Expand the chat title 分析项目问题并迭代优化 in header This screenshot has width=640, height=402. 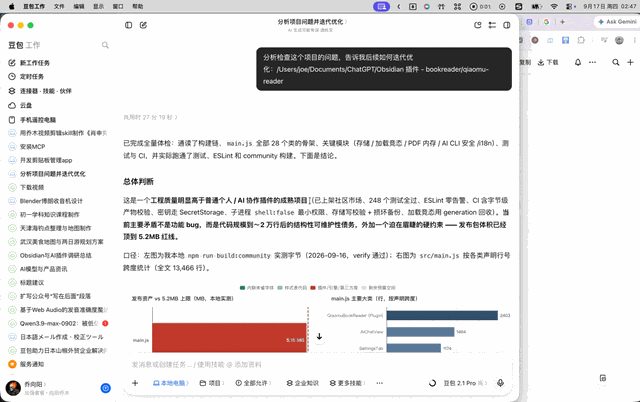[312, 22]
